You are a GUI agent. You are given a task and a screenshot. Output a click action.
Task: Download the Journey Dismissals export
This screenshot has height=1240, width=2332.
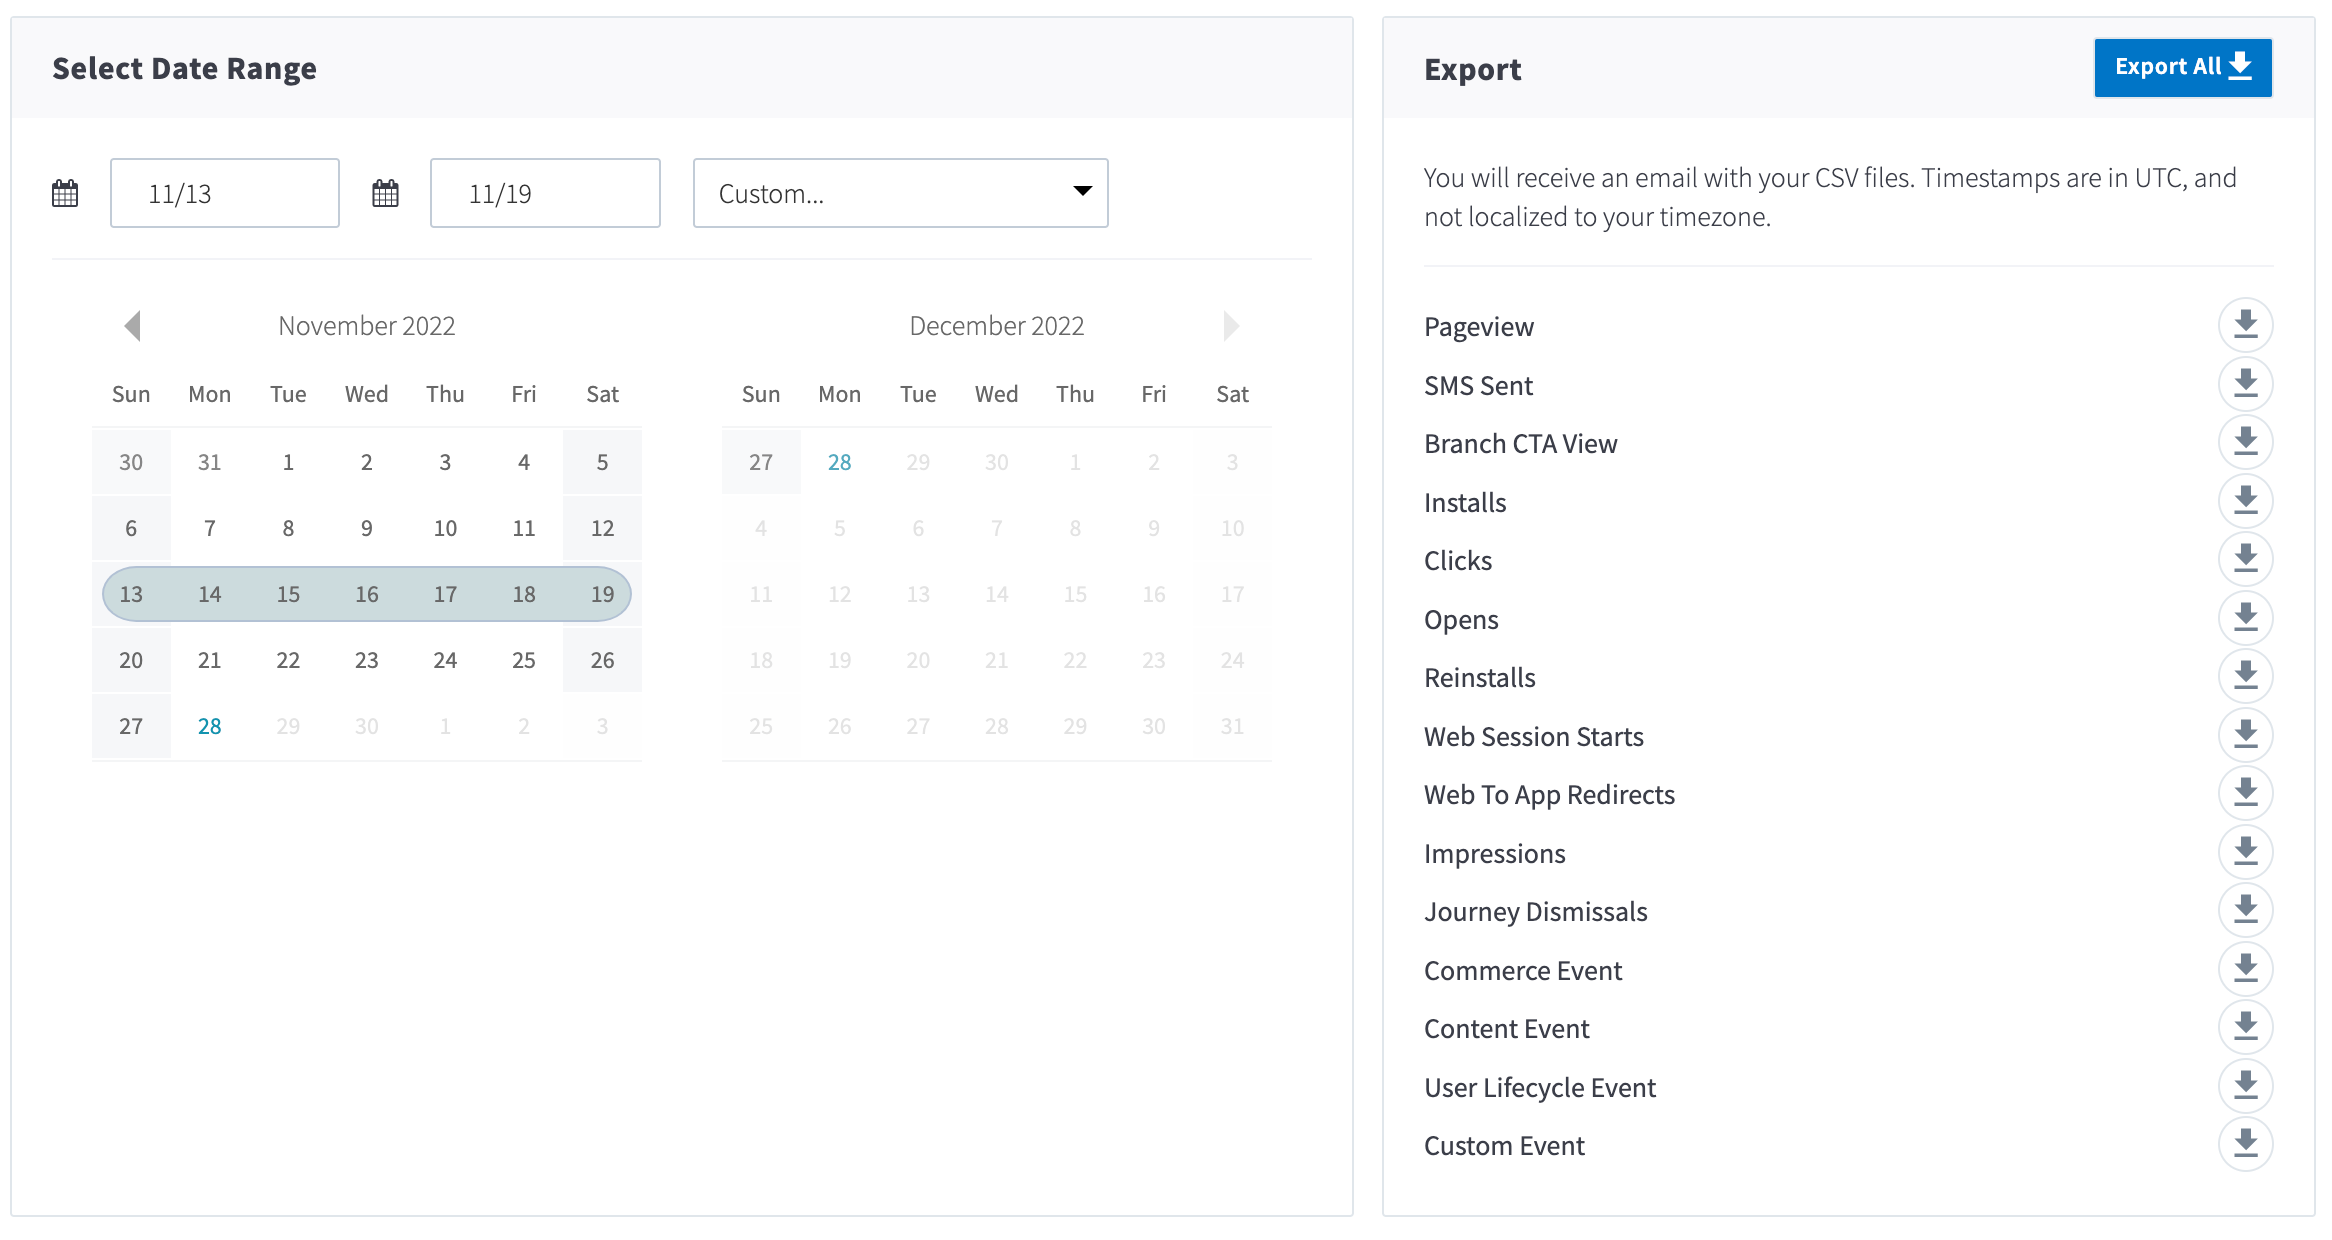tap(2245, 910)
